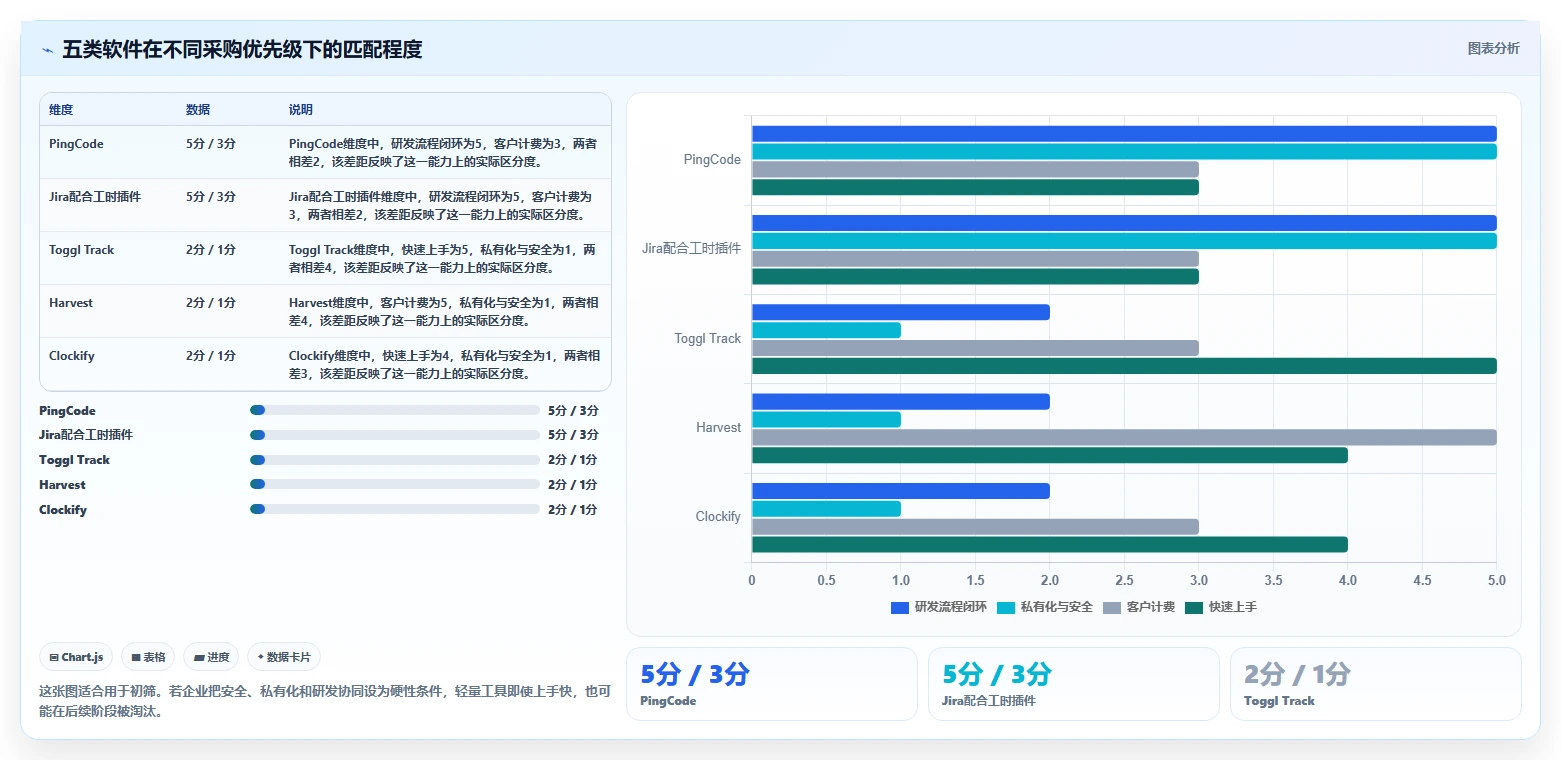
Task: Click the Jira配合工时插件 chart axis label
Action: 691,249
